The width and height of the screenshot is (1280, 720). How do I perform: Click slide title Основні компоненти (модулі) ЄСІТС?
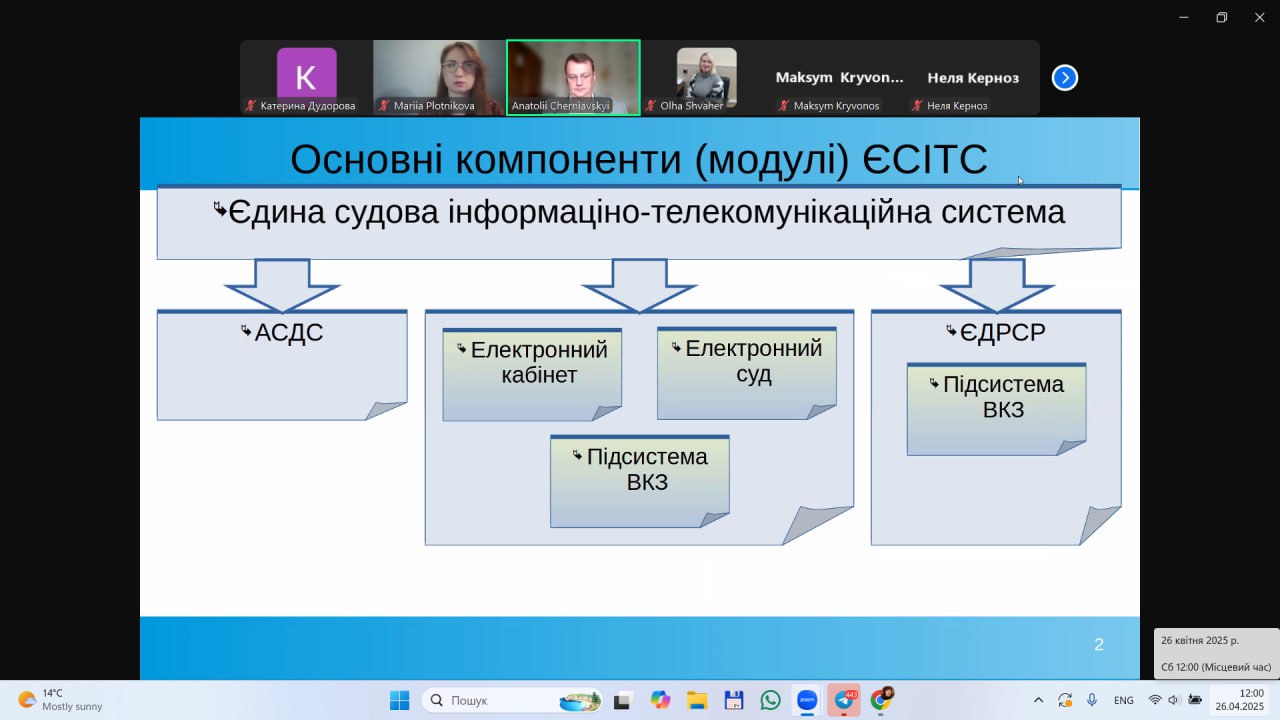(x=638, y=160)
